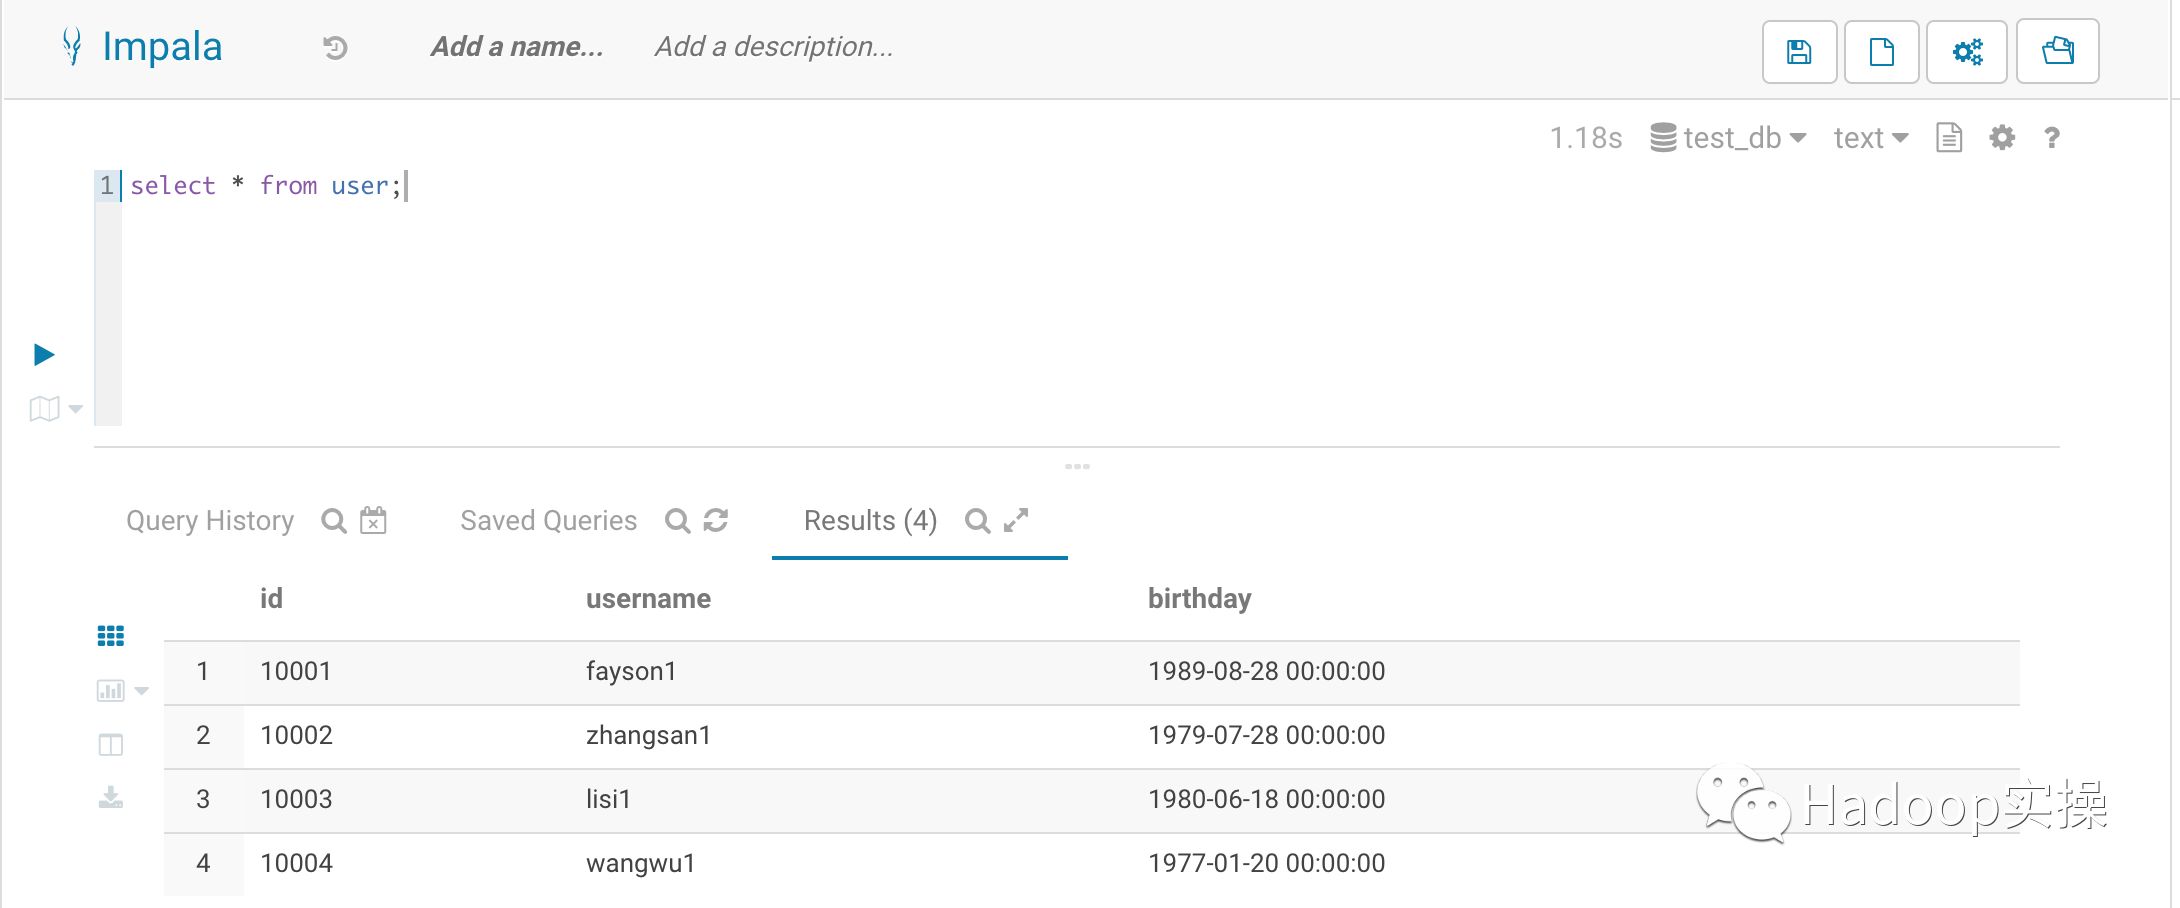Screen dimensions: 2180x908
Task: Click the editor resize handle dots
Action: pyautogui.click(x=1077, y=466)
